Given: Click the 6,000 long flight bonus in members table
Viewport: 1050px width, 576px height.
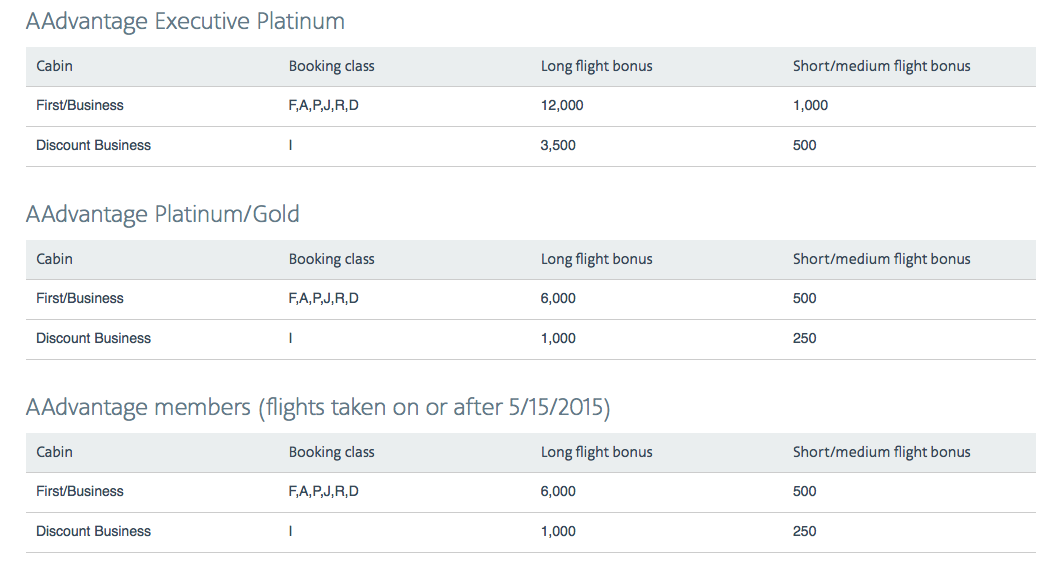Looking at the screenshot, I should [x=558, y=491].
